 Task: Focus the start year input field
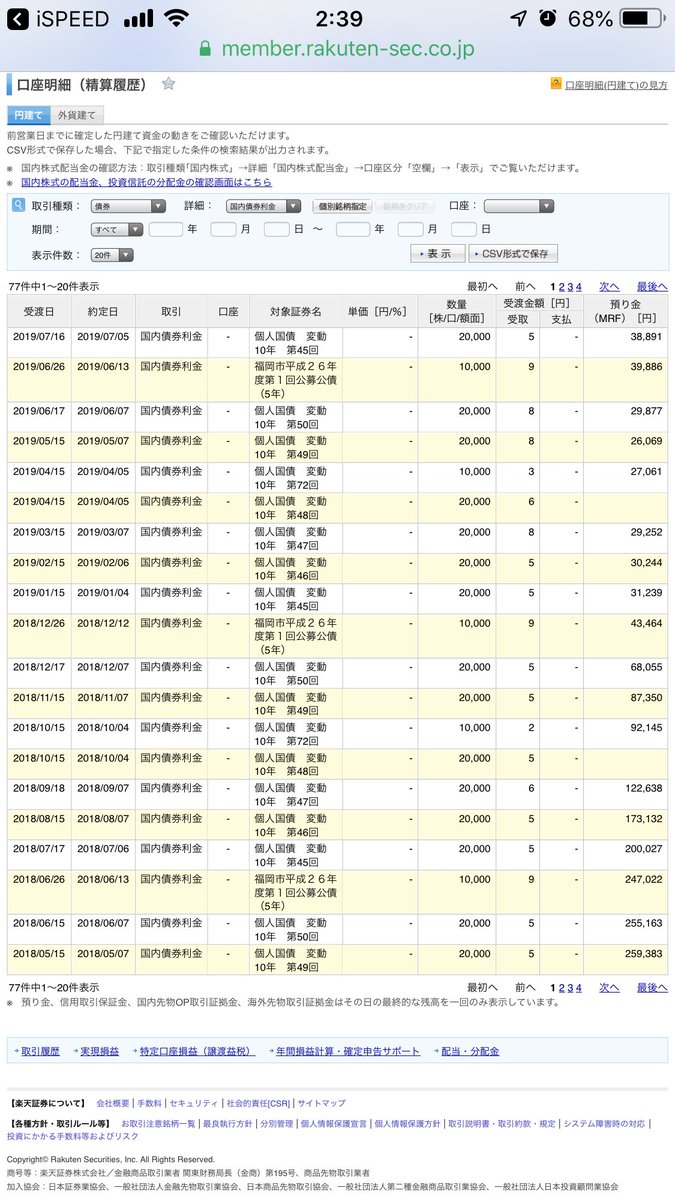(x=166, y=229)
